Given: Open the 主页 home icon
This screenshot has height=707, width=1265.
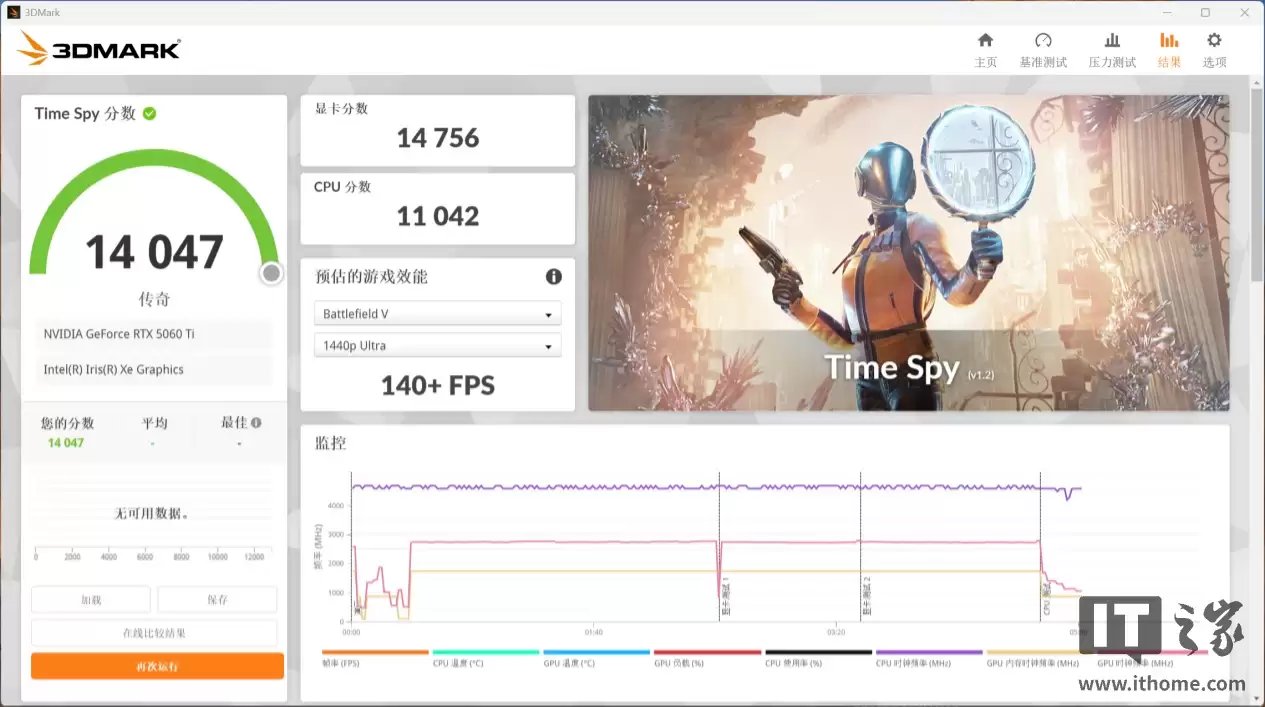Looking at the screenshot, I should [x=985, y=47].
